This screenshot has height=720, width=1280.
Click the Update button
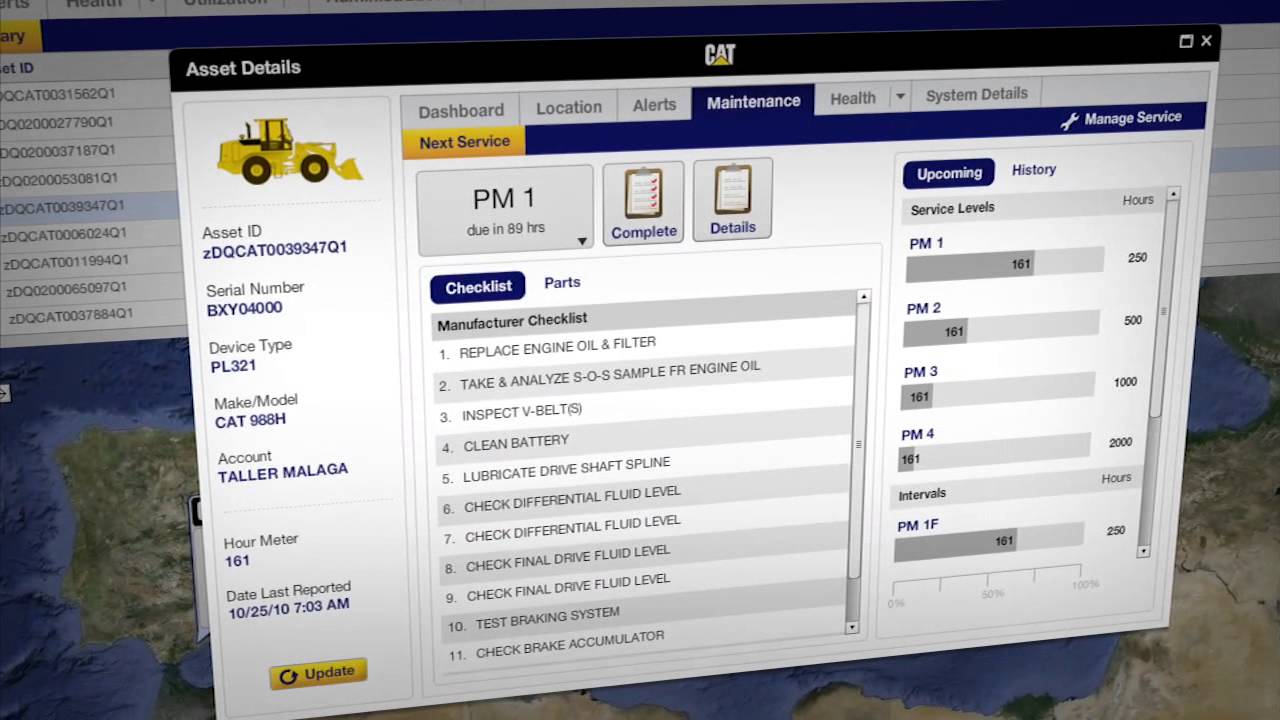(318, 674)
